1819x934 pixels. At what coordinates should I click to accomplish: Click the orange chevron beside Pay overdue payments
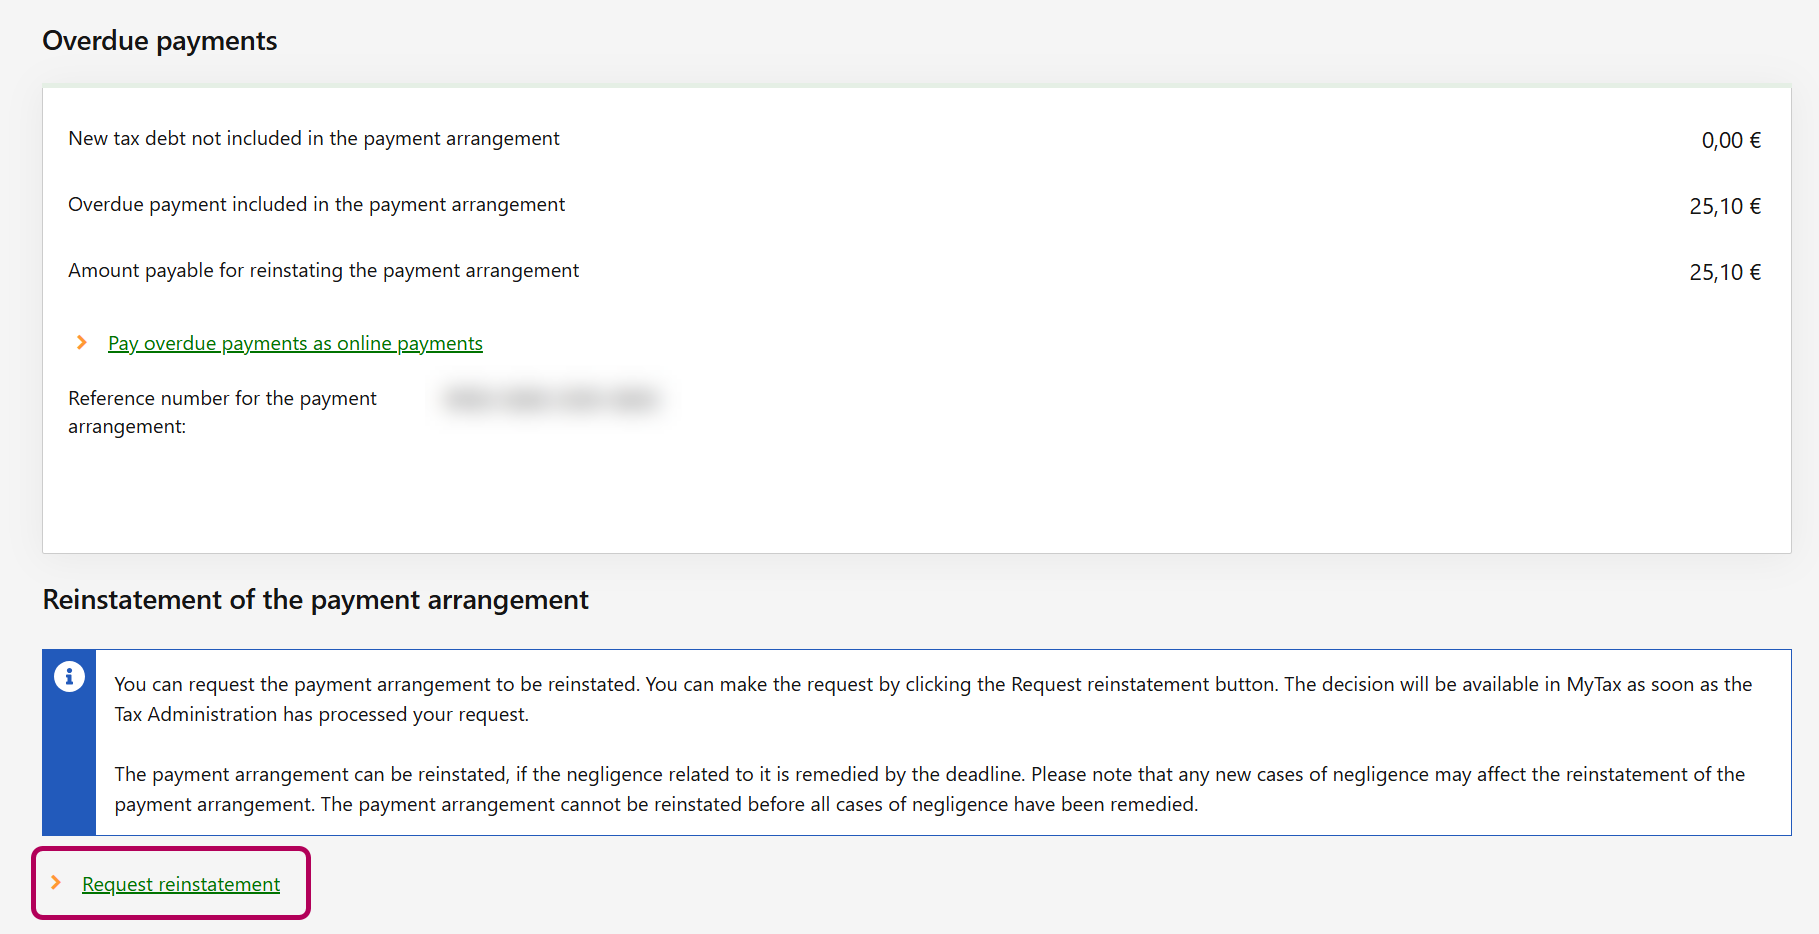[x=82, y=343]
